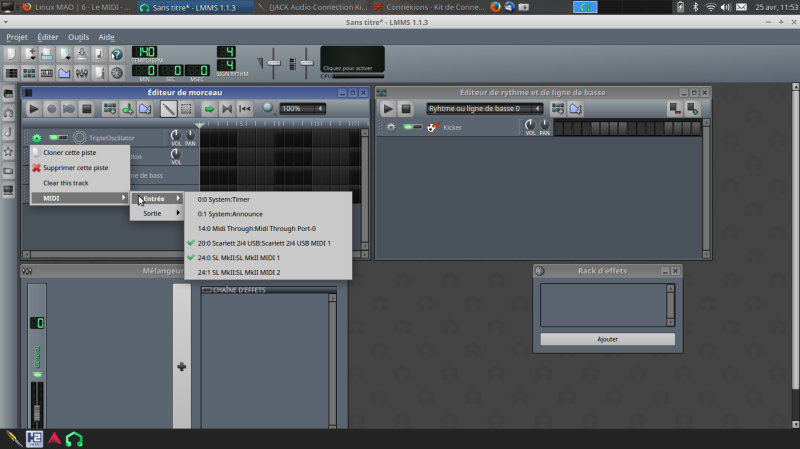Viewport: 800px width, 449px height.
Task: Mute the Kicker track
Action: click(408, 127)
